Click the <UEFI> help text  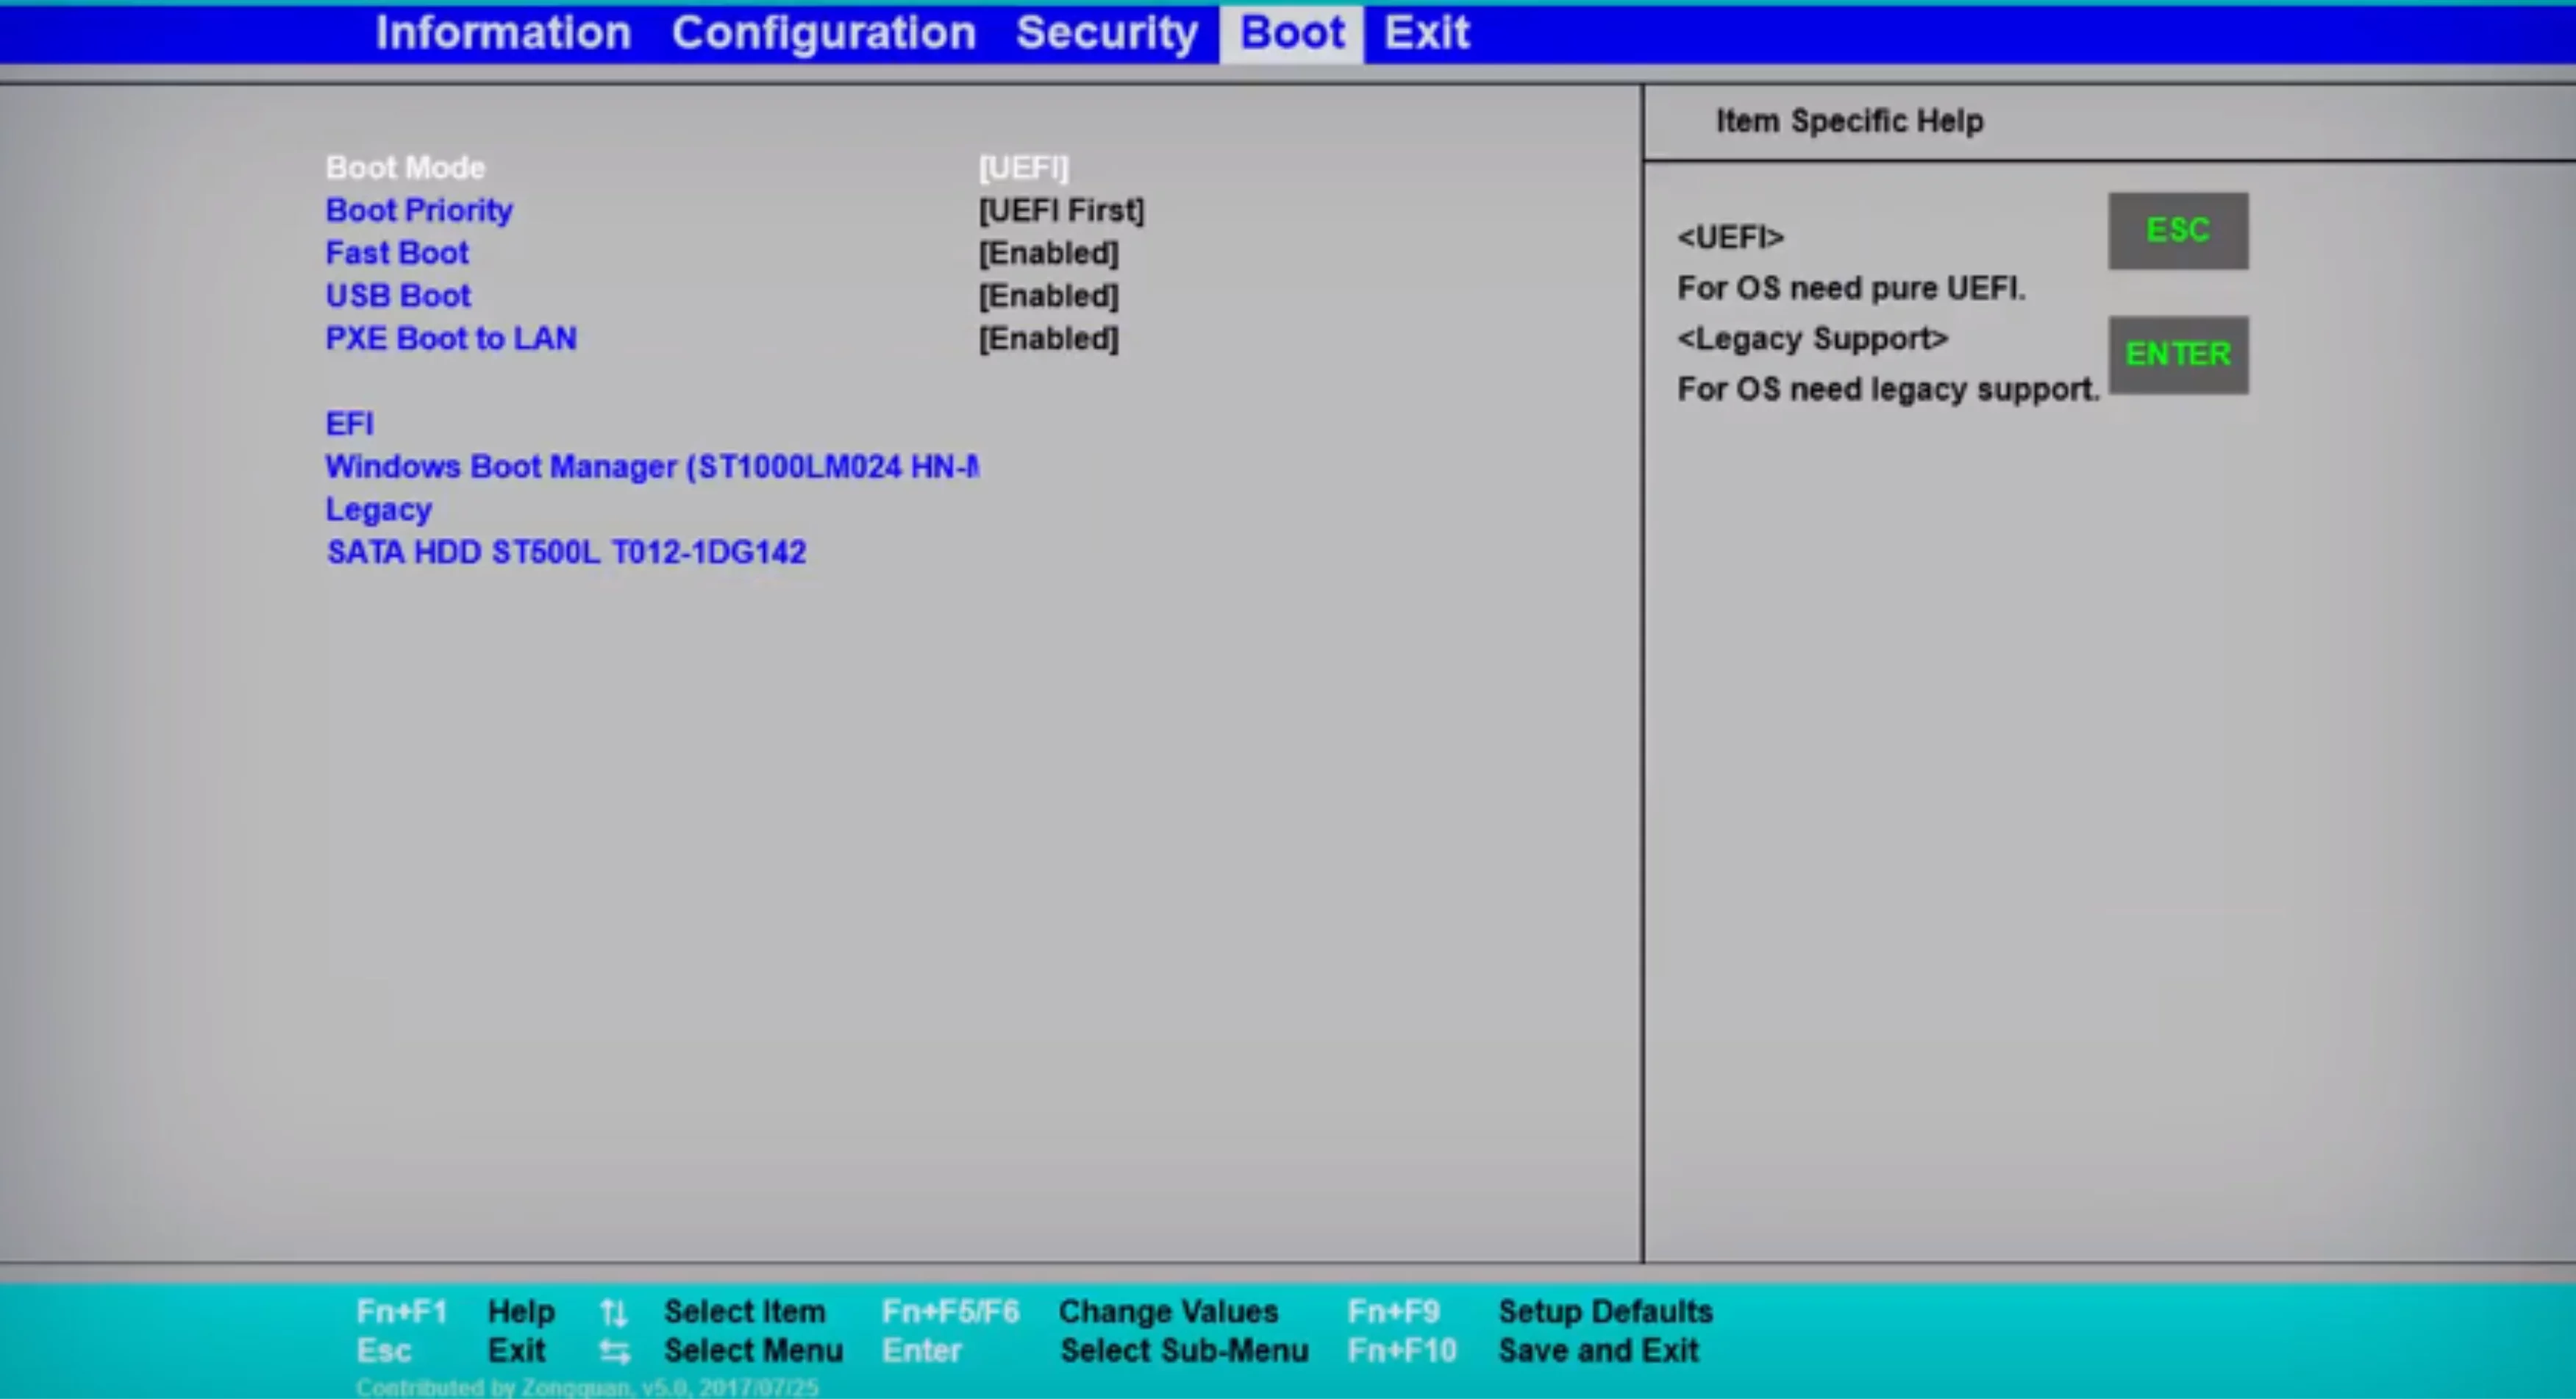1730,238
